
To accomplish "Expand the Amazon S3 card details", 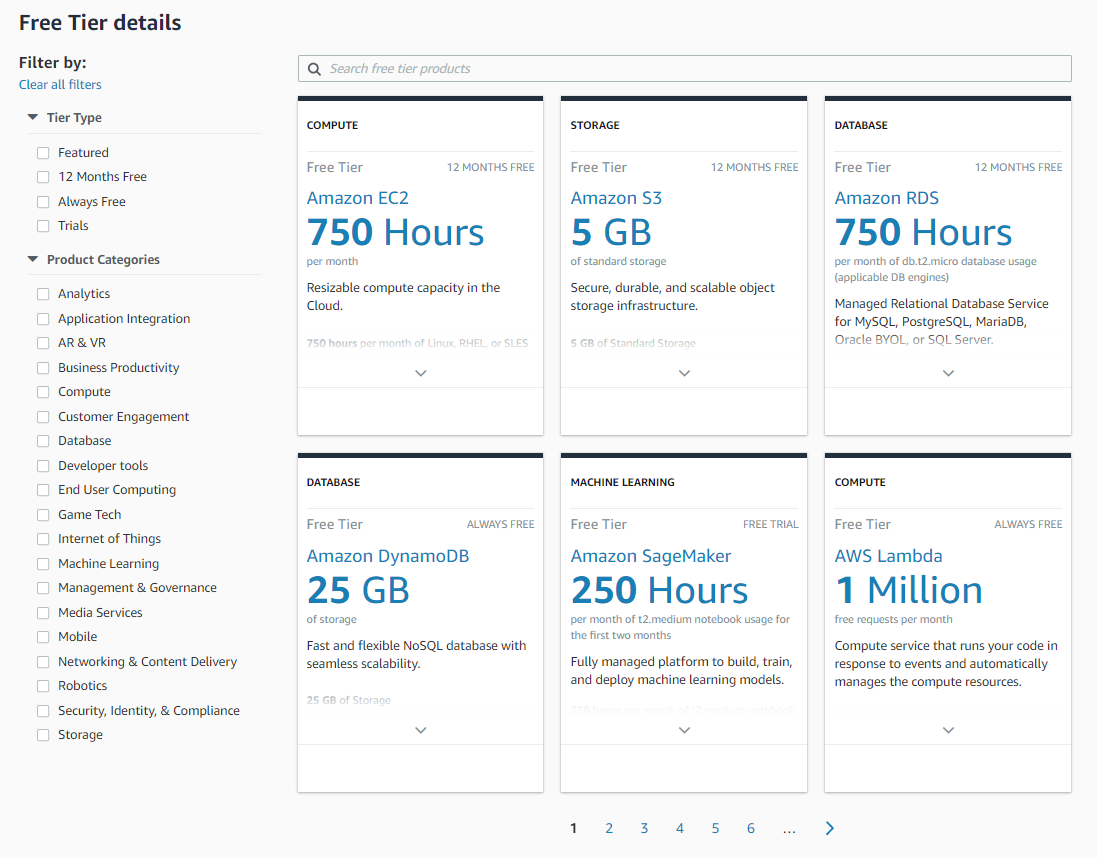I will [x=684, y=373].
